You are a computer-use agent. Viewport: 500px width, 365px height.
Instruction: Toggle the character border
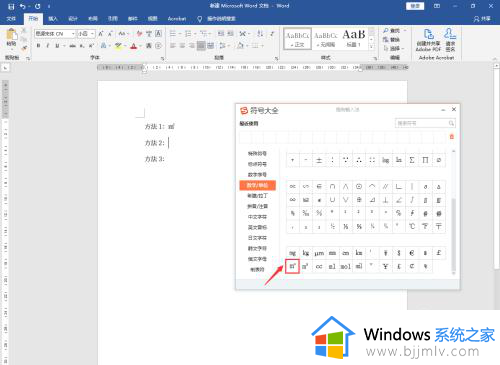point(159,34)
